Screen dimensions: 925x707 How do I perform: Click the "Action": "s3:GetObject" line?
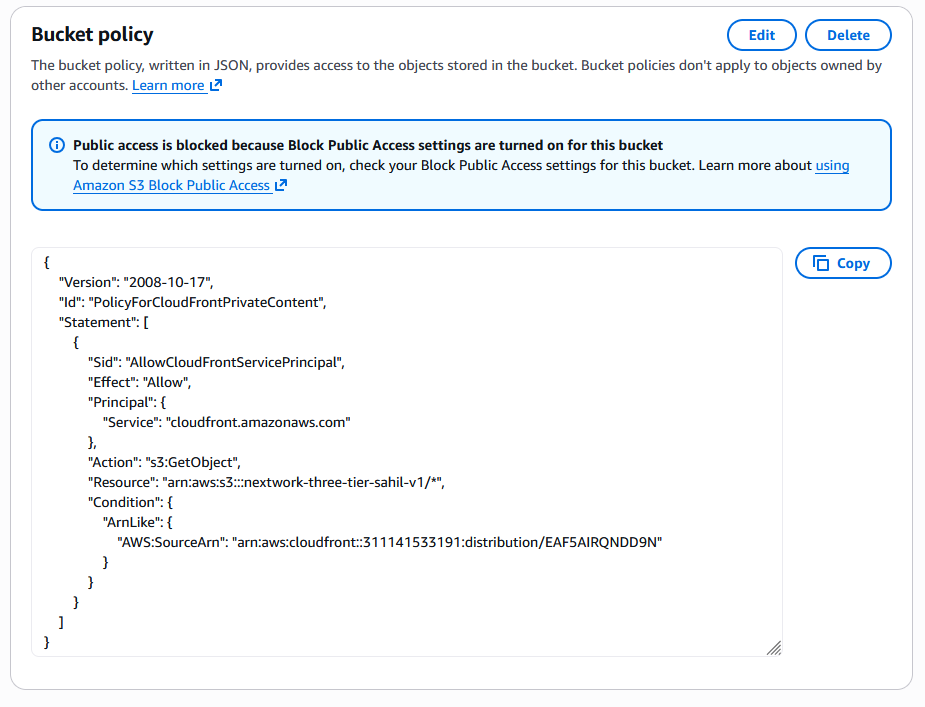coord(164,462)
